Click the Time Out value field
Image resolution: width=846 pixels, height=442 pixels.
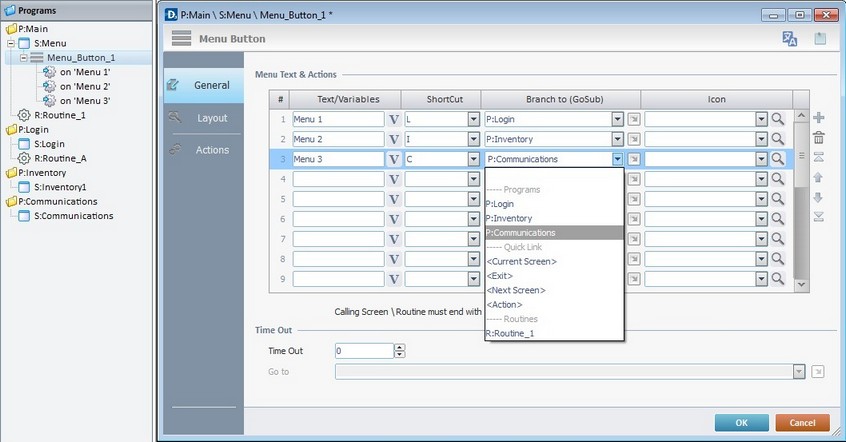click(x=364, y=351)
